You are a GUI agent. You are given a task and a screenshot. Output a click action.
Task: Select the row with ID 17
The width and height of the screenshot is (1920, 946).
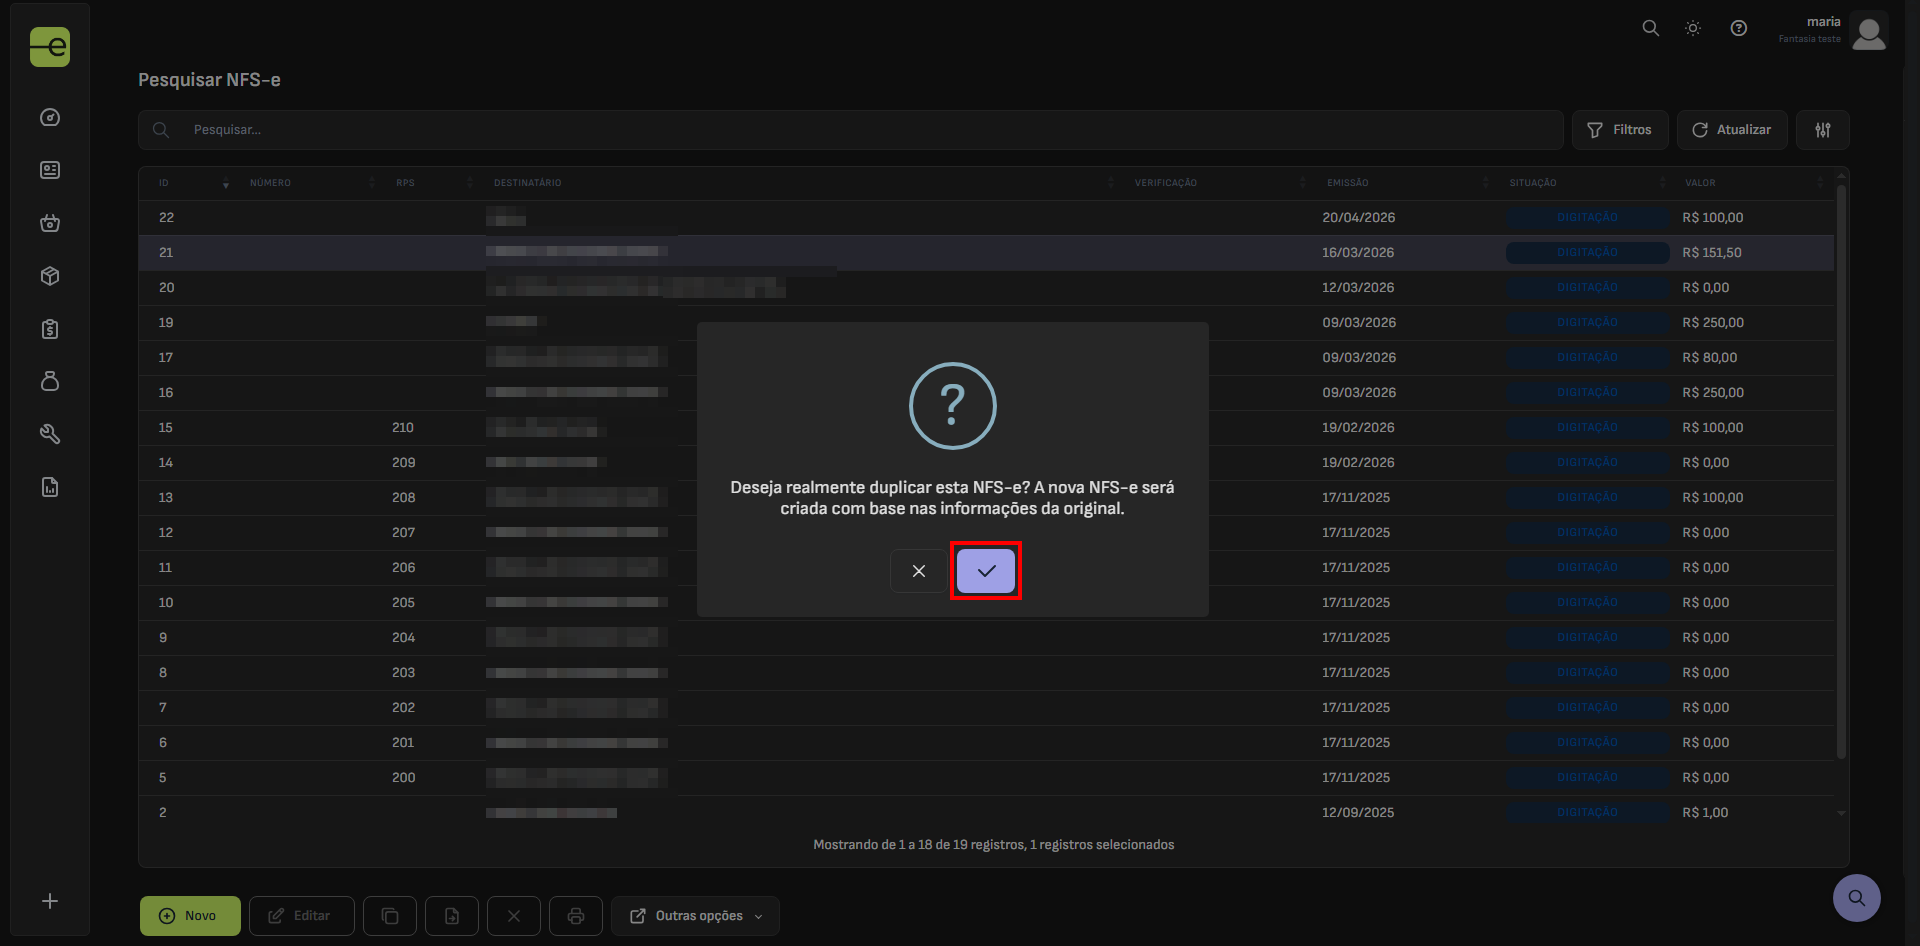pos(986,358)
